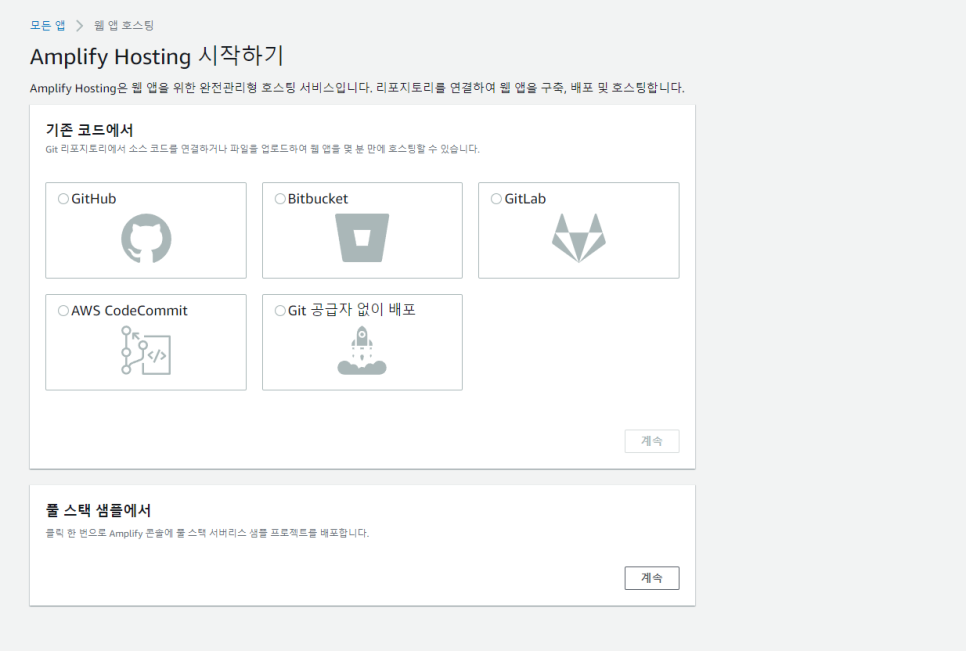This screenshot has height=651, width=966.
Task: Click the Git 공급자 없이 배포 label
Action: (x=352, y=310)
